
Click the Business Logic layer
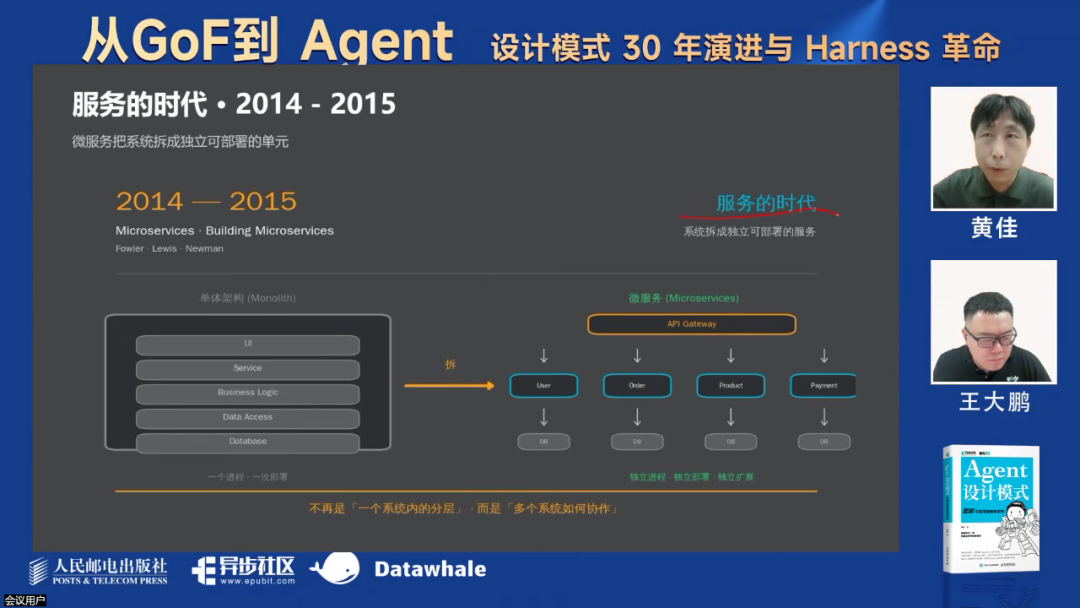247,393
